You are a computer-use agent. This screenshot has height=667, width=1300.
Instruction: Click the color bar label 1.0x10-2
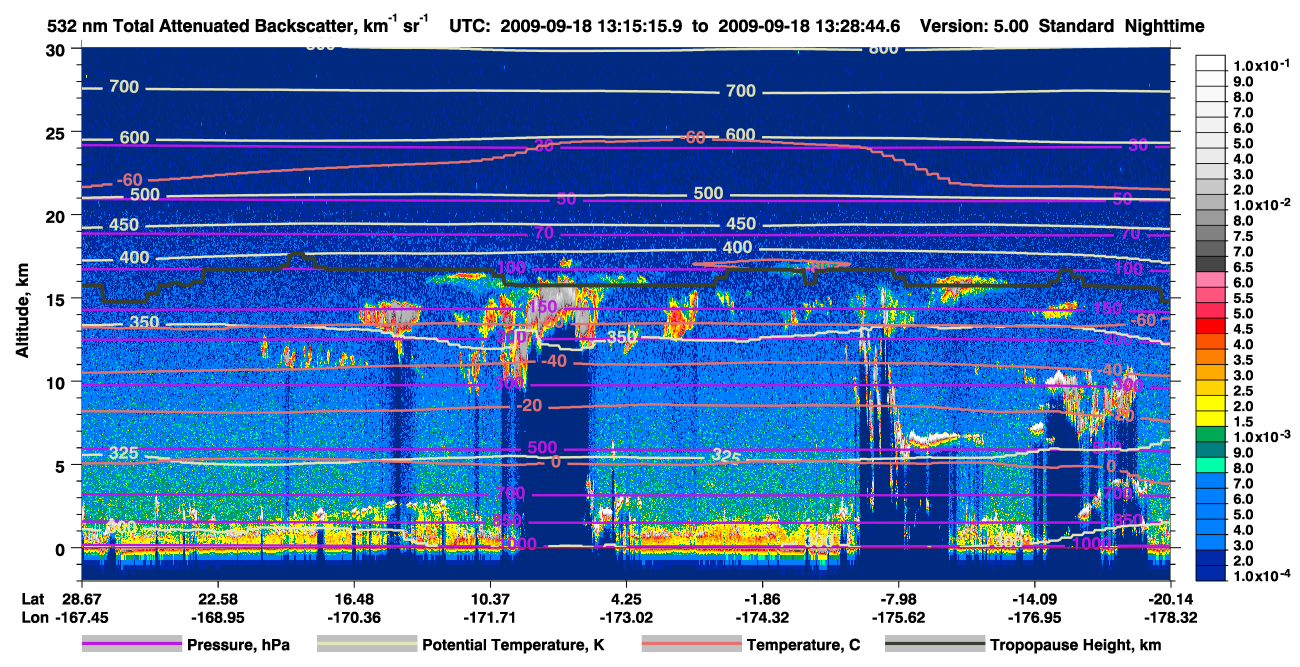point(1264,204)
